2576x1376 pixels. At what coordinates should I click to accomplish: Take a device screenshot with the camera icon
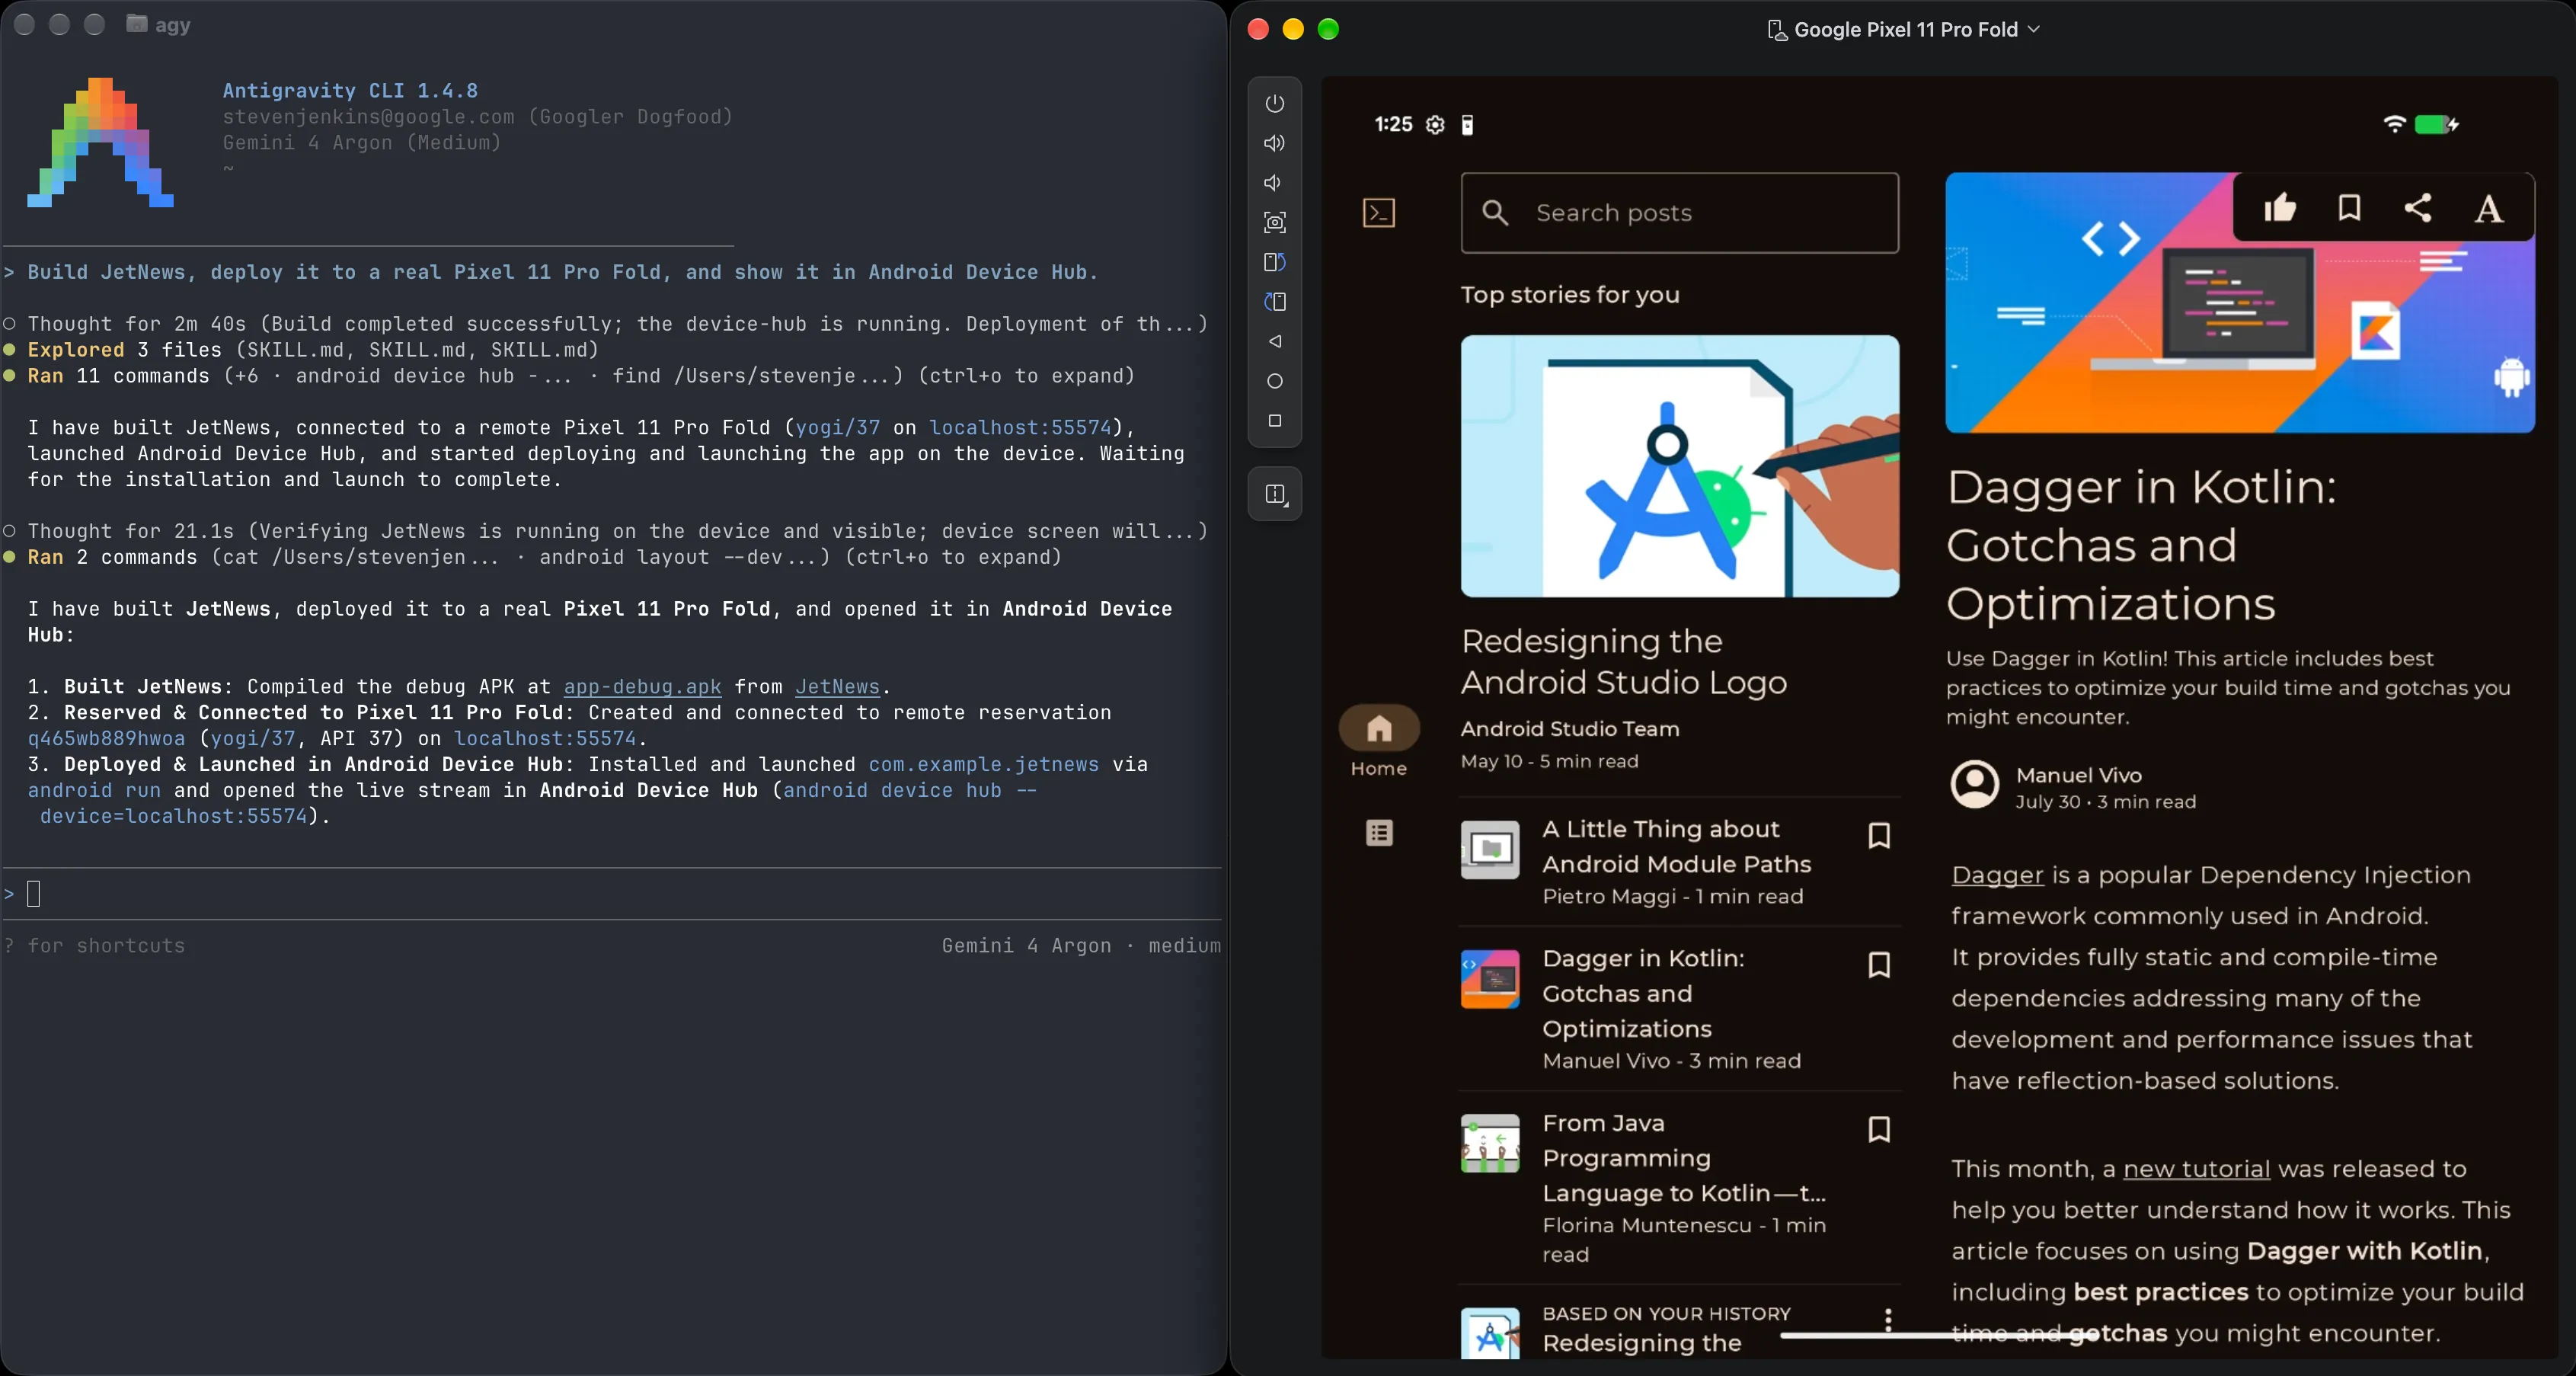click(x=1274, y=222)
